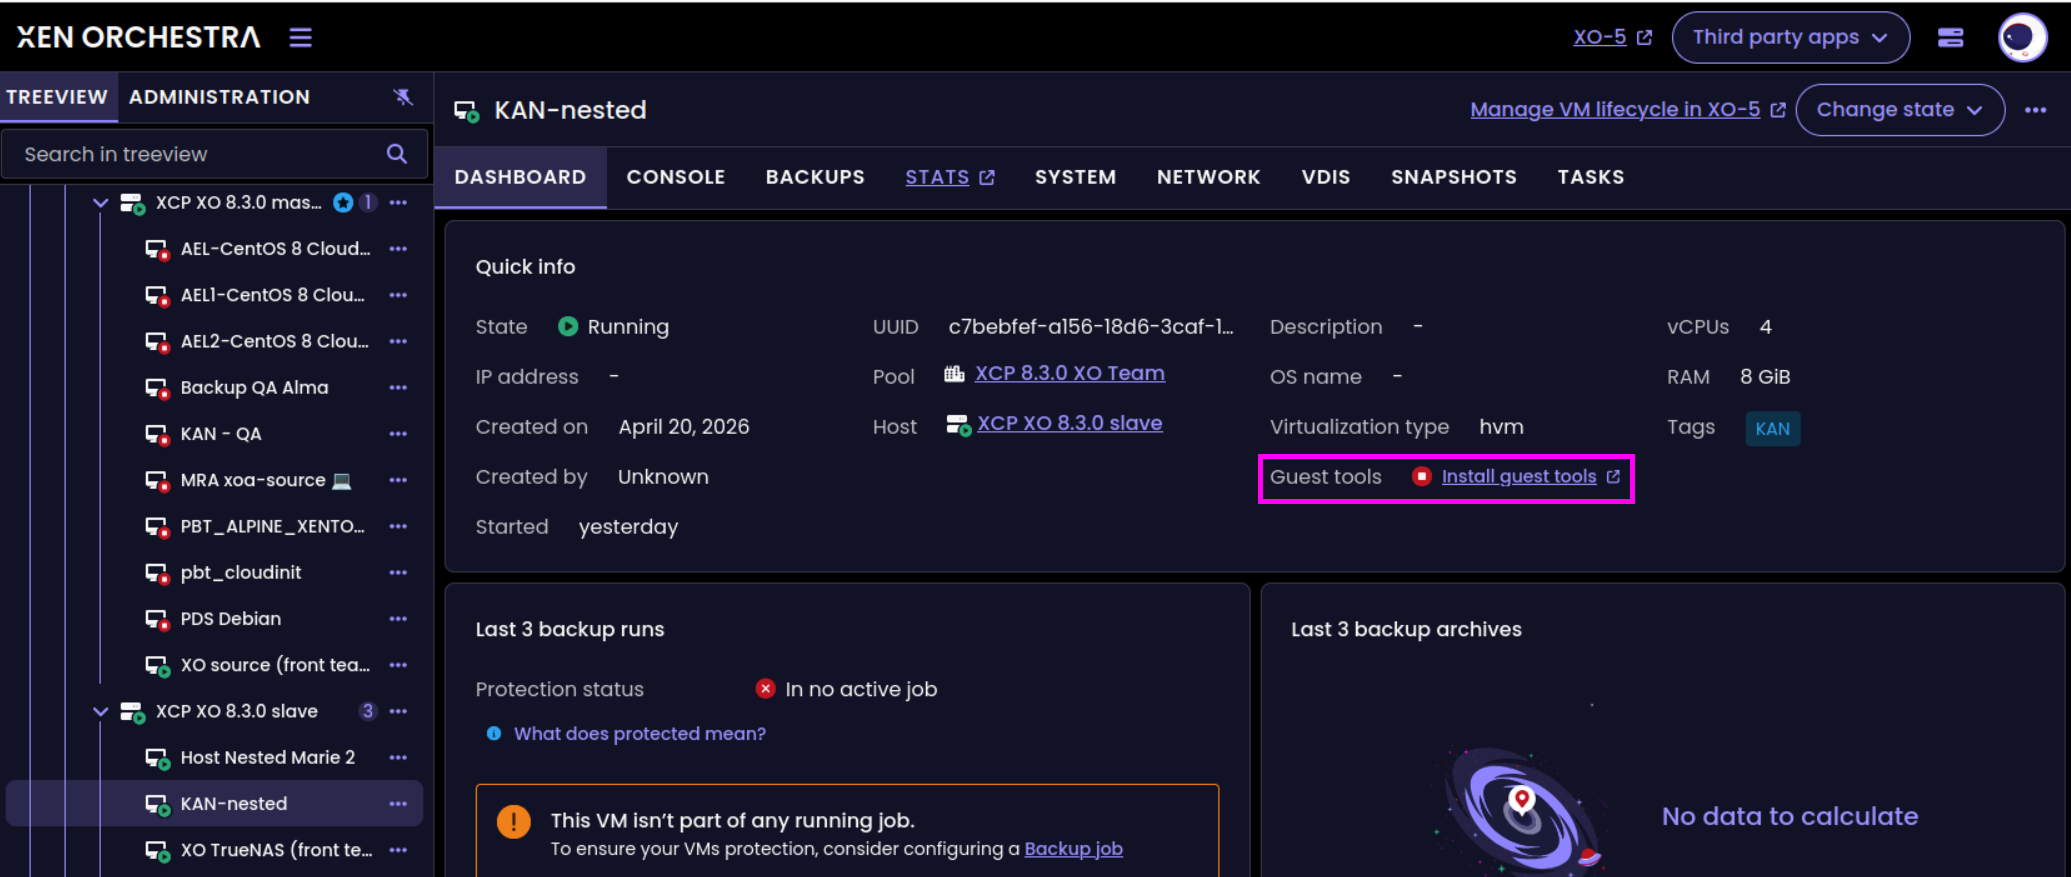Screen dimensions: 2071x877
Task: Open the Change state dropdown
Action: [1900, 110]
